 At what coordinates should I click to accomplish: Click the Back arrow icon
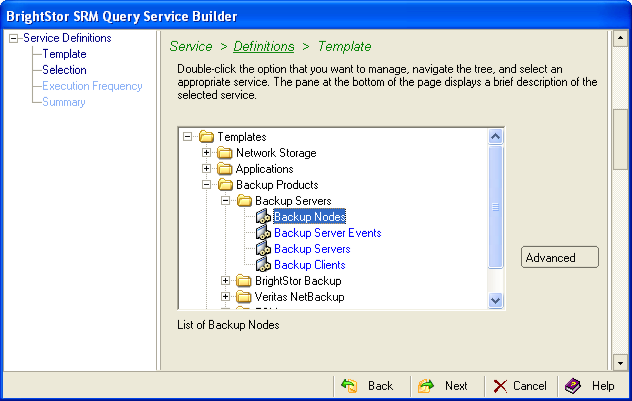349,386
